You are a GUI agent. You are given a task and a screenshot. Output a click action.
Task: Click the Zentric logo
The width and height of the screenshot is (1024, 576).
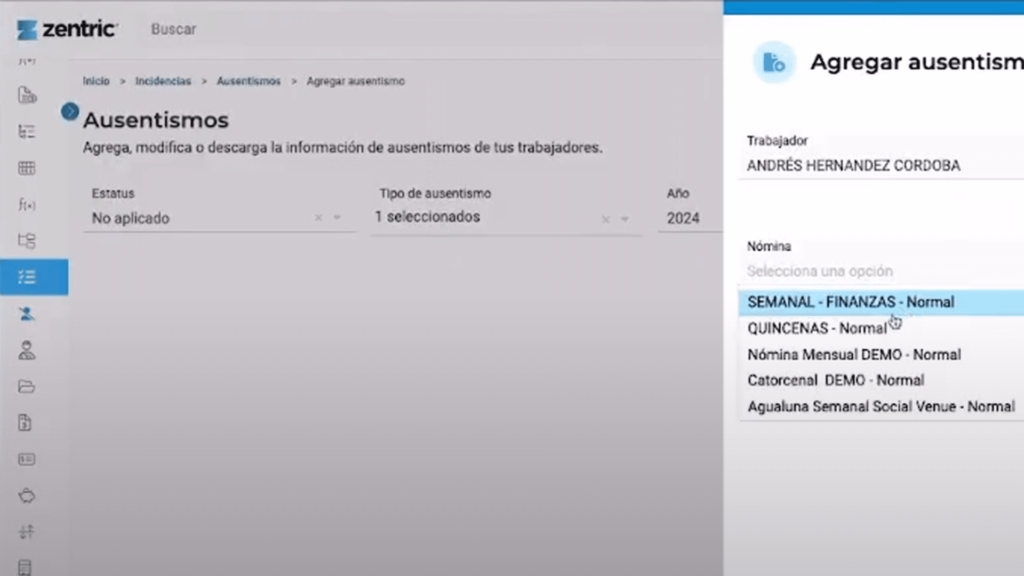(x=67, y=29)
